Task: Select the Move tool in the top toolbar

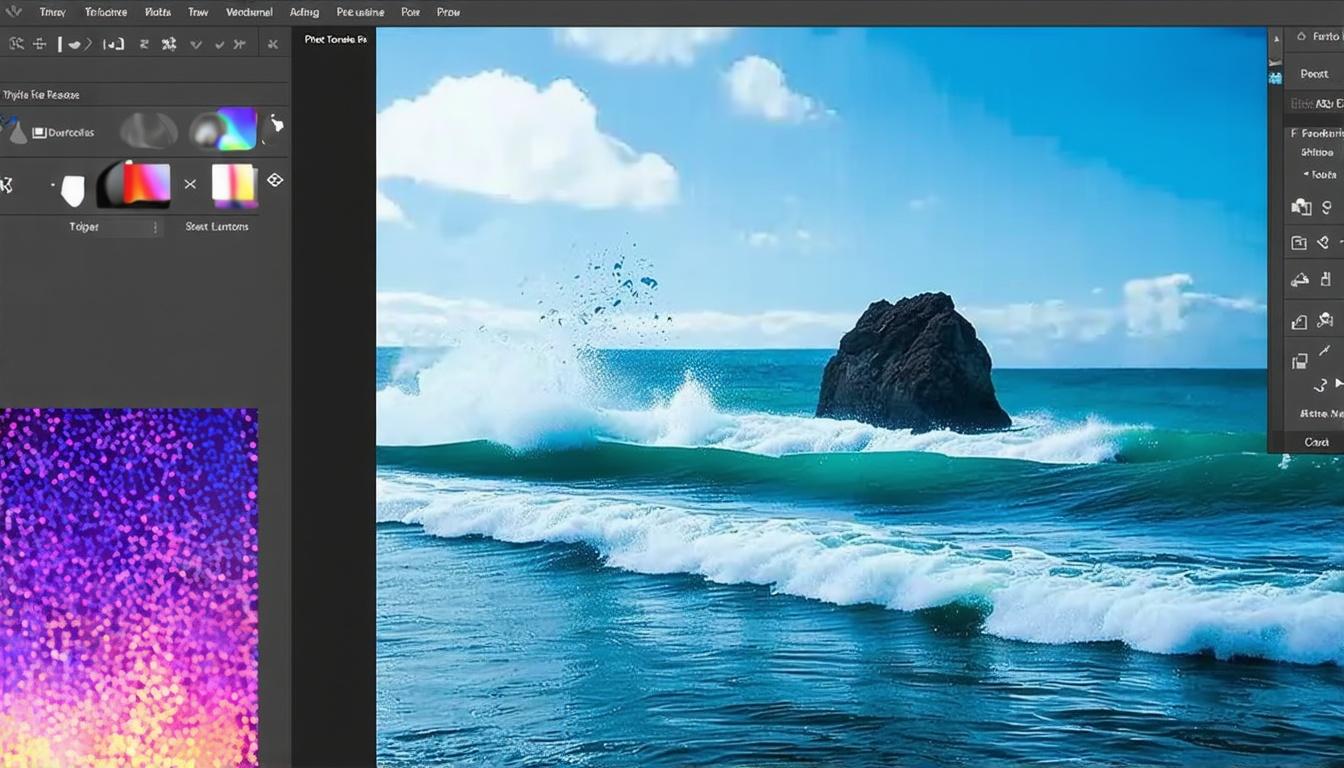Action: [39, 44]
